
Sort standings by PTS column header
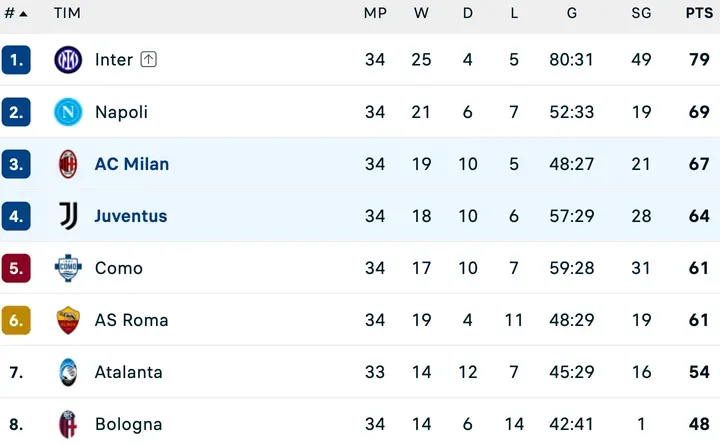(x=699, y=13)
